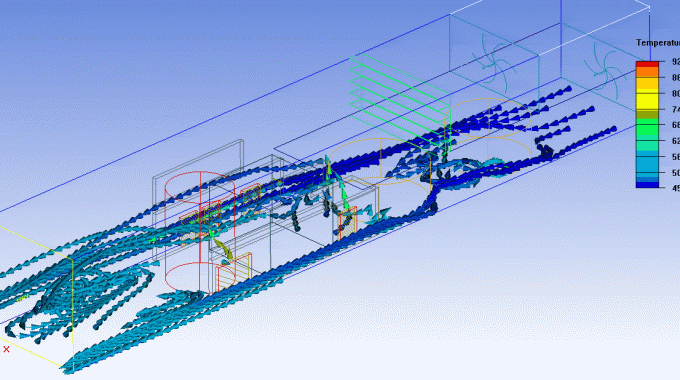Click the olive band in the temperature legend

pyautogui.click(x=647, y=114)
